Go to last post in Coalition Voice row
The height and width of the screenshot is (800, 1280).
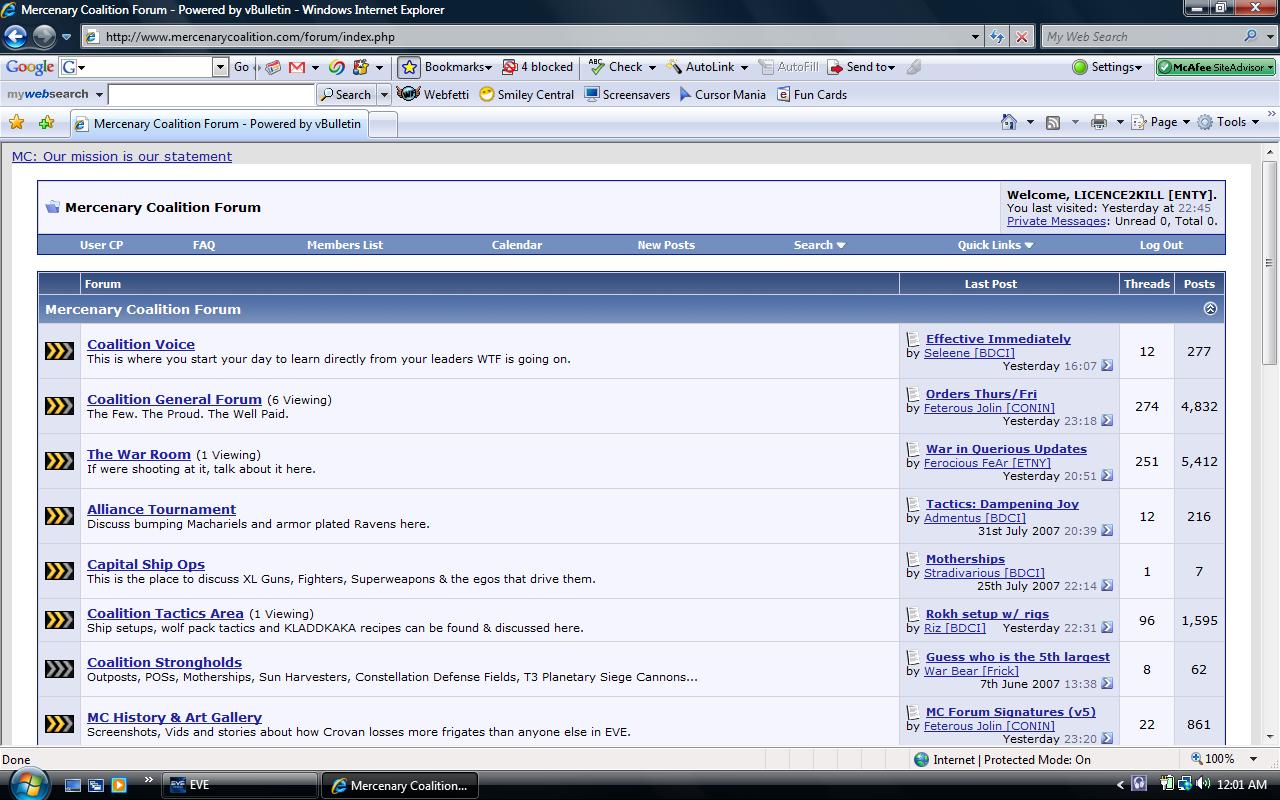point(1107,366)
